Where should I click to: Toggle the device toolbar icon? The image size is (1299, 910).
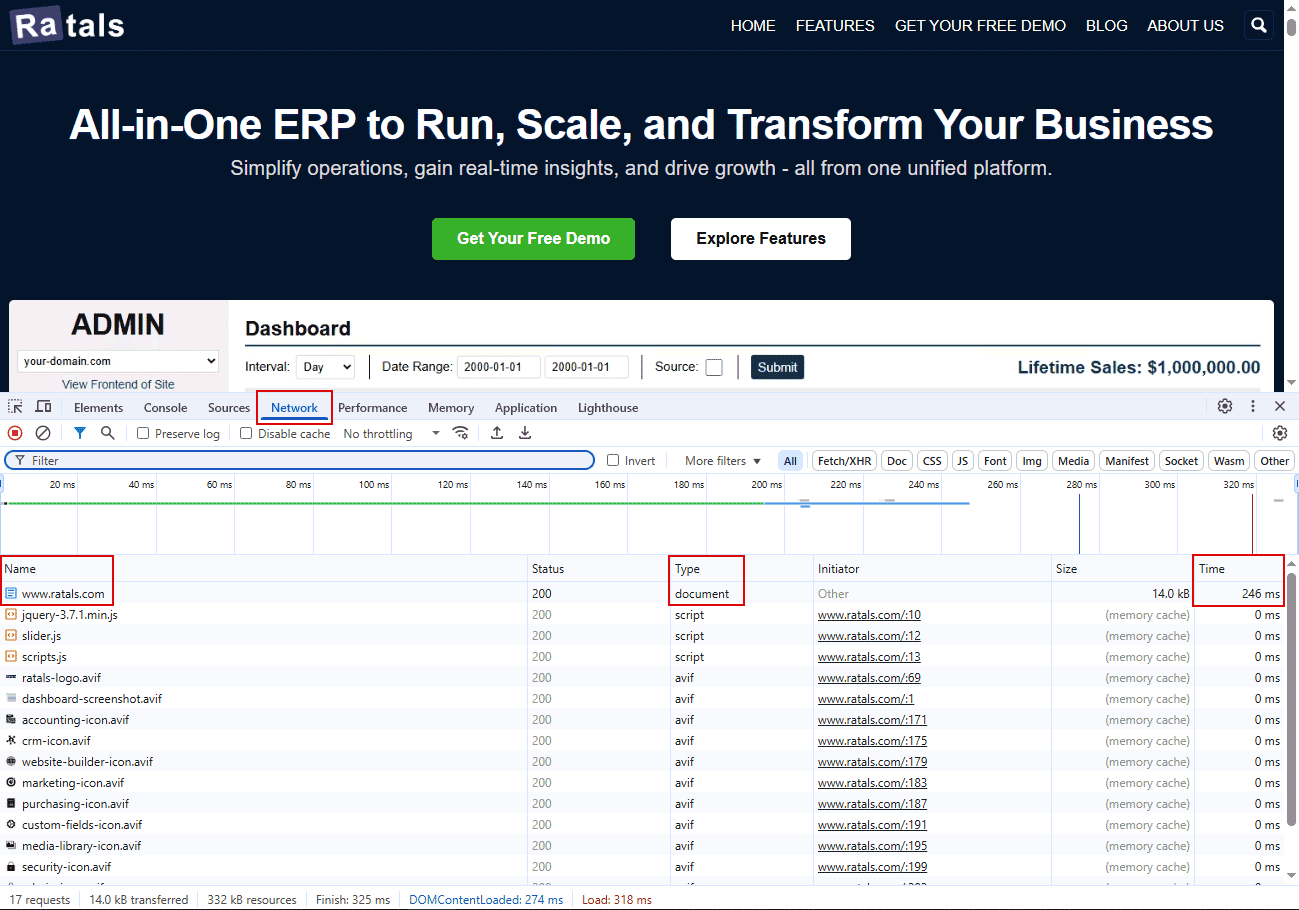point(43,407)
